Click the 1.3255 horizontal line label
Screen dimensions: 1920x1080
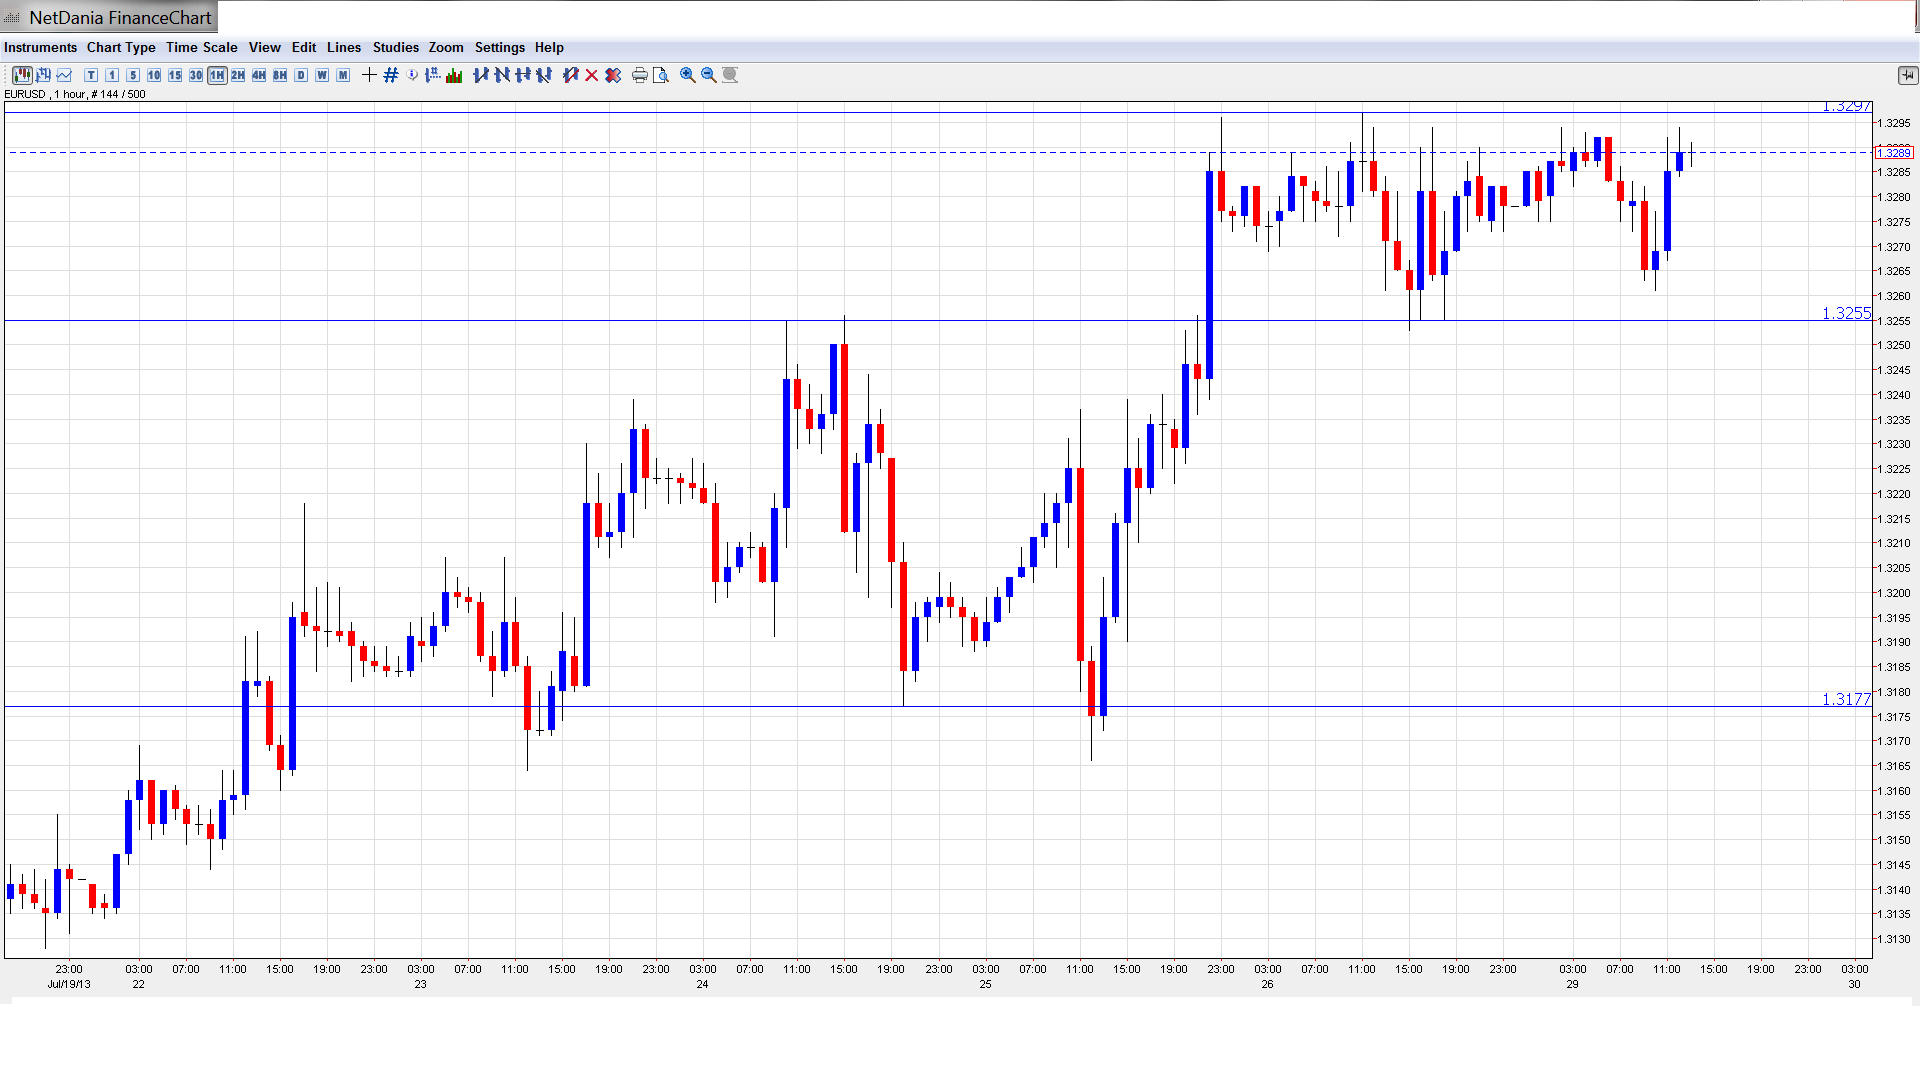pyautogui.click(x=1845, y=313)
